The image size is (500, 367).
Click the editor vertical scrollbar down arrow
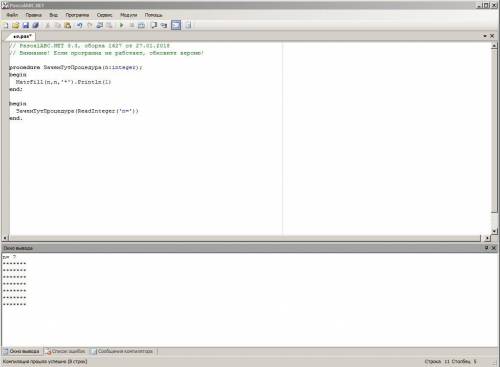(494, 231)
